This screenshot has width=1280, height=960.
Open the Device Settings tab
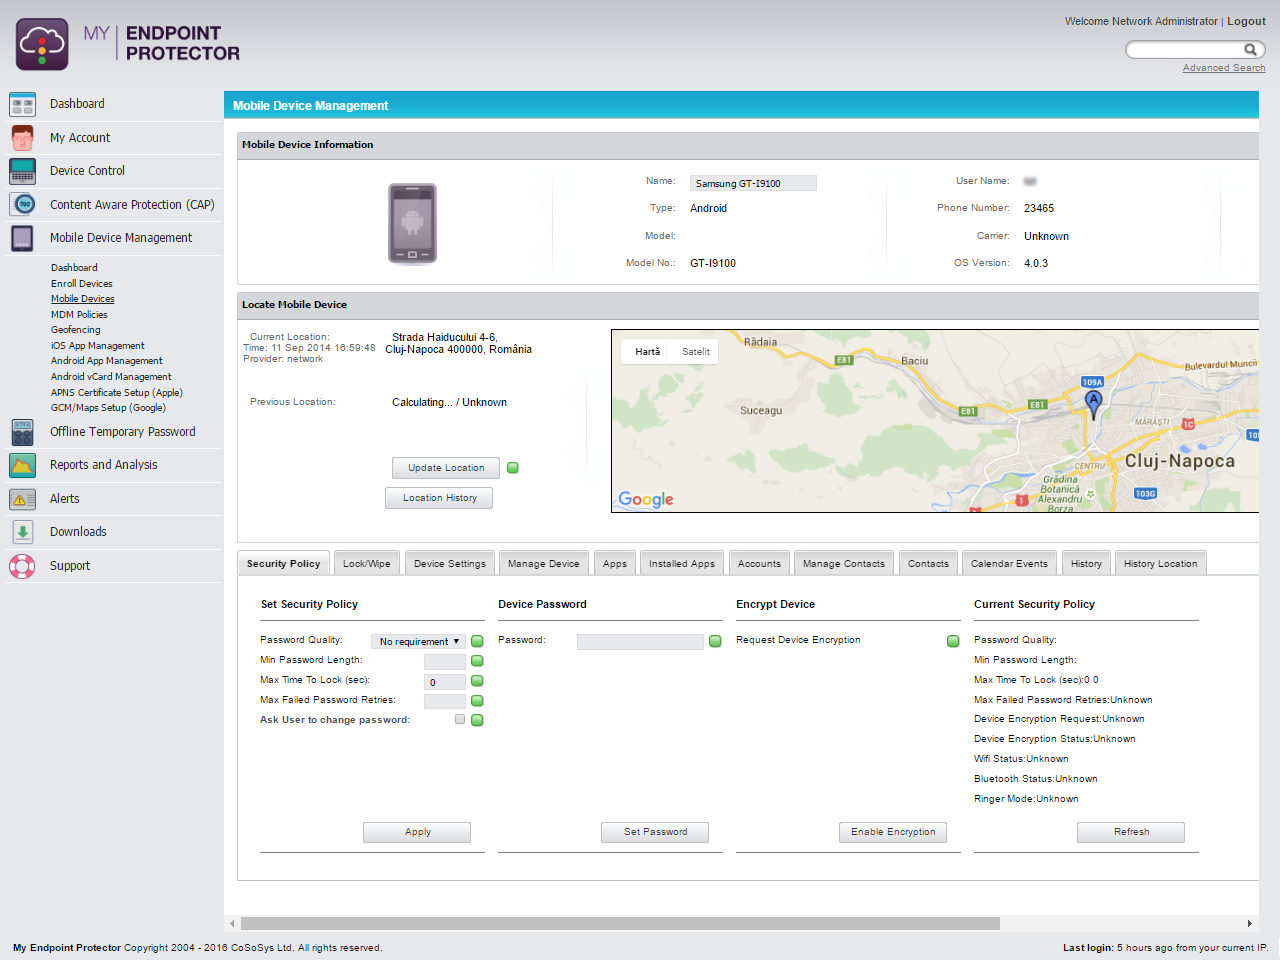tap(450, 564)
